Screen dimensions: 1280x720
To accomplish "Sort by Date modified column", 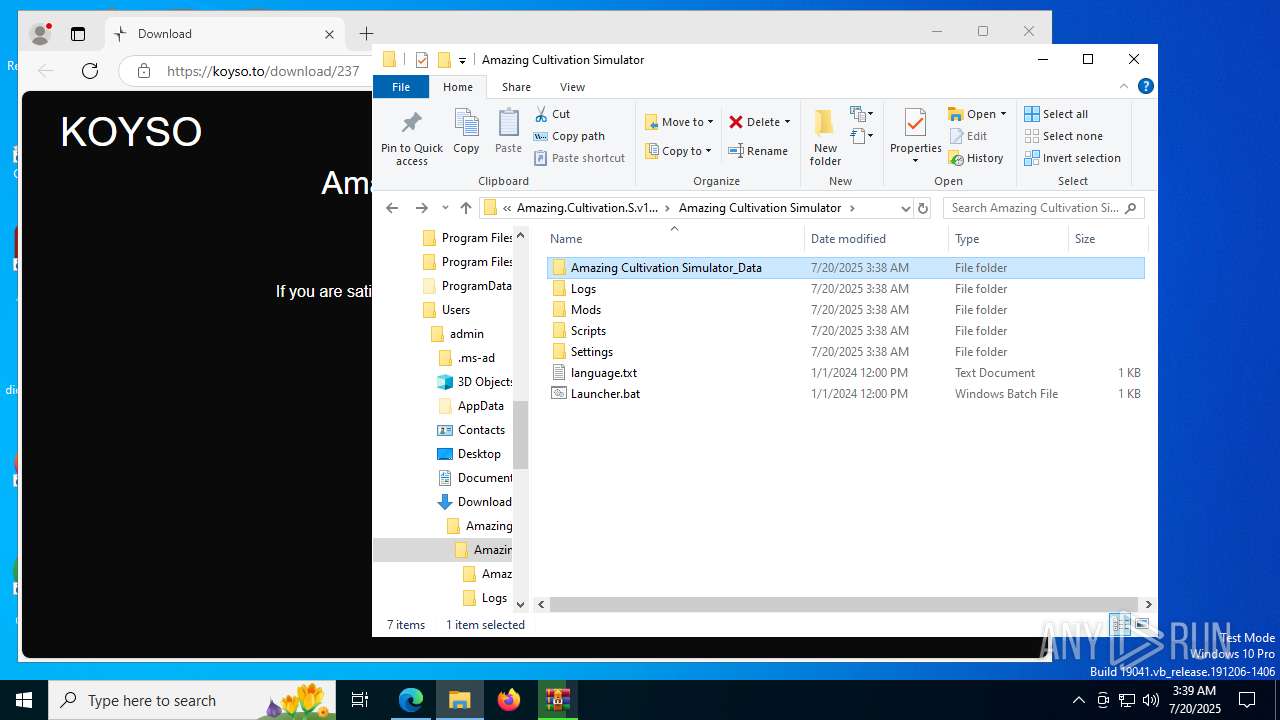I will [875, 239].
